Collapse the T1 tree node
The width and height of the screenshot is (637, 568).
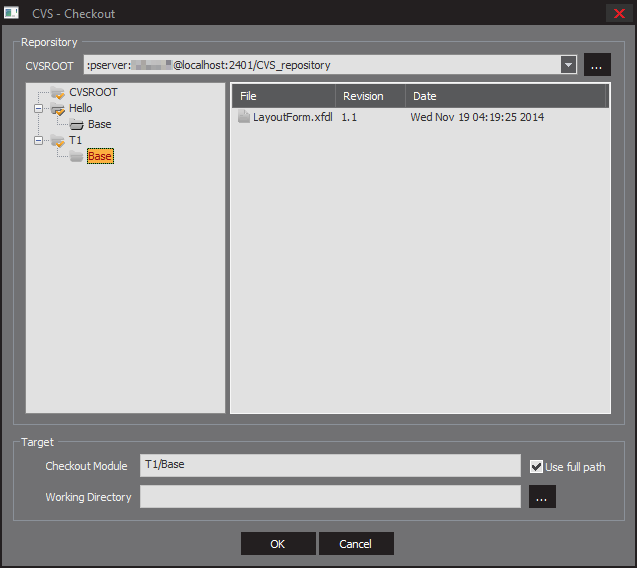tap(38, 141)
